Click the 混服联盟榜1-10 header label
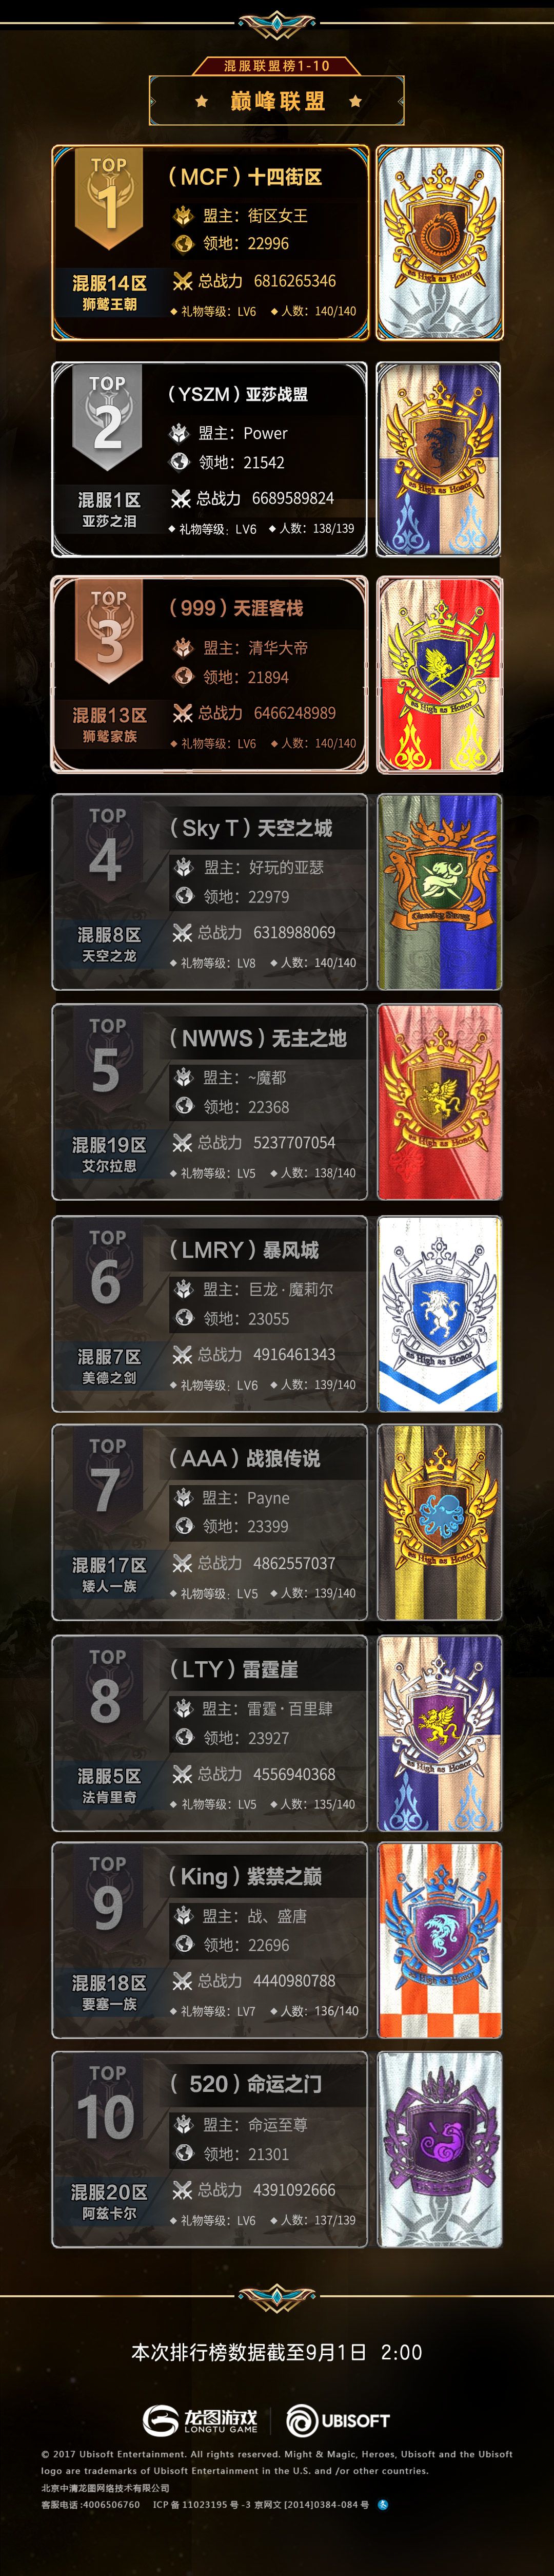 tap(277, 66)
